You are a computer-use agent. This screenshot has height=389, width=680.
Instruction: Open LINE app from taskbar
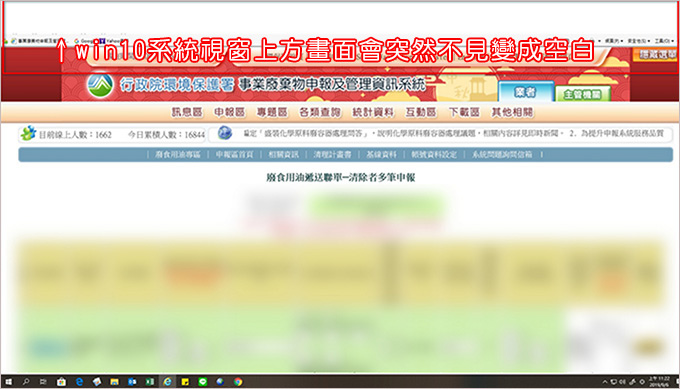point(203,382)
